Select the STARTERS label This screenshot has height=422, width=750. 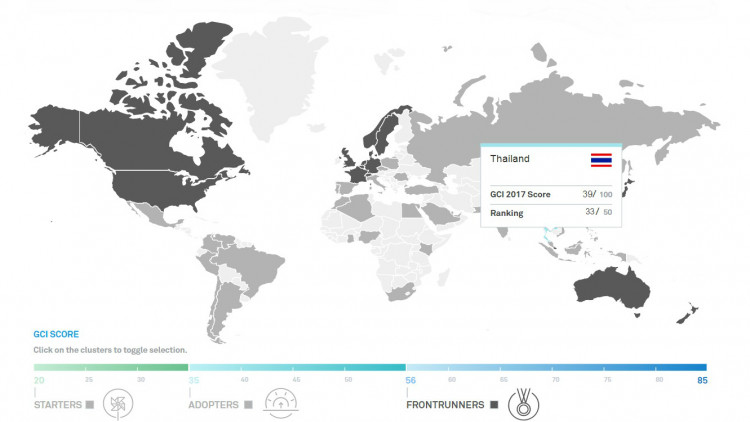tap(58, 405)
